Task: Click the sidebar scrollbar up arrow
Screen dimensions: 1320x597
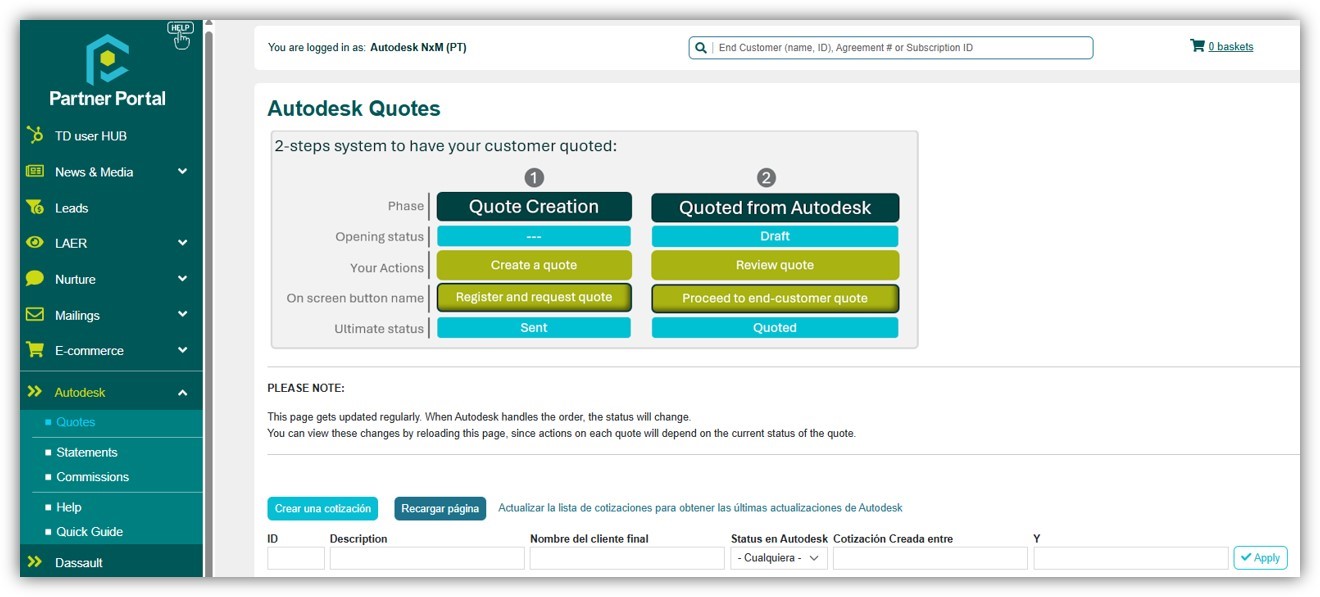Action: [x=208, y=24]
